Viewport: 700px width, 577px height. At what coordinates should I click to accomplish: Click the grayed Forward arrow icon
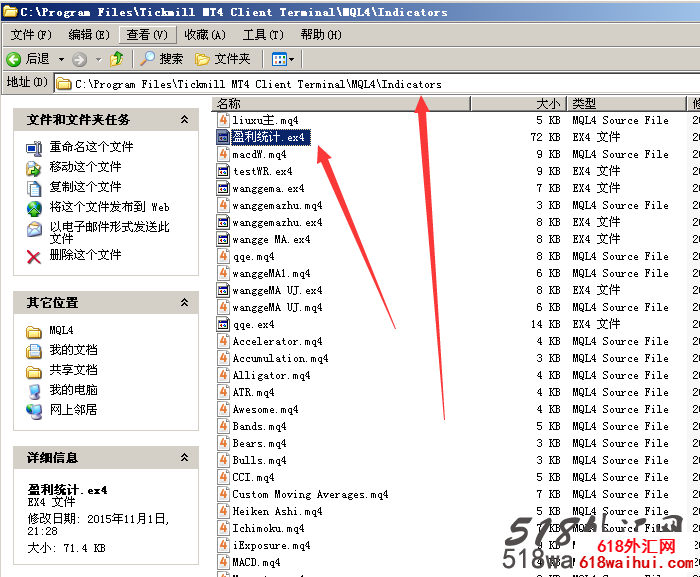tap(79, 59)
